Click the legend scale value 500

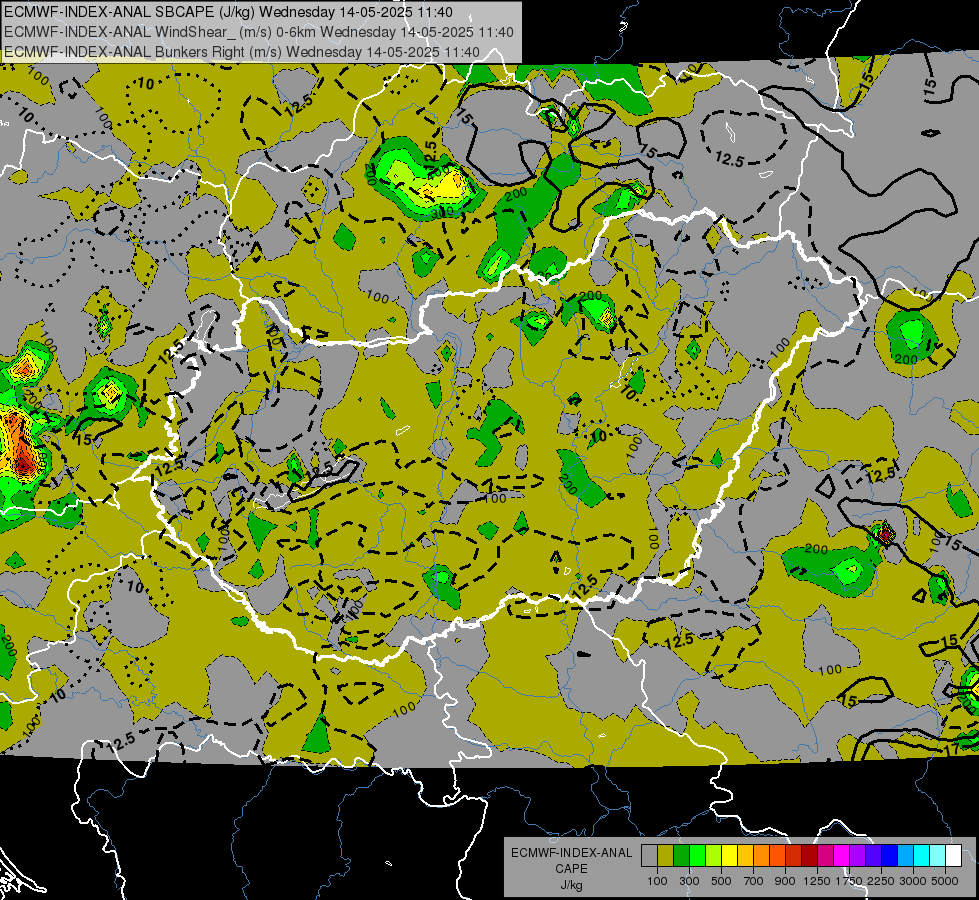pyautogui.click(x=721, y=881)
